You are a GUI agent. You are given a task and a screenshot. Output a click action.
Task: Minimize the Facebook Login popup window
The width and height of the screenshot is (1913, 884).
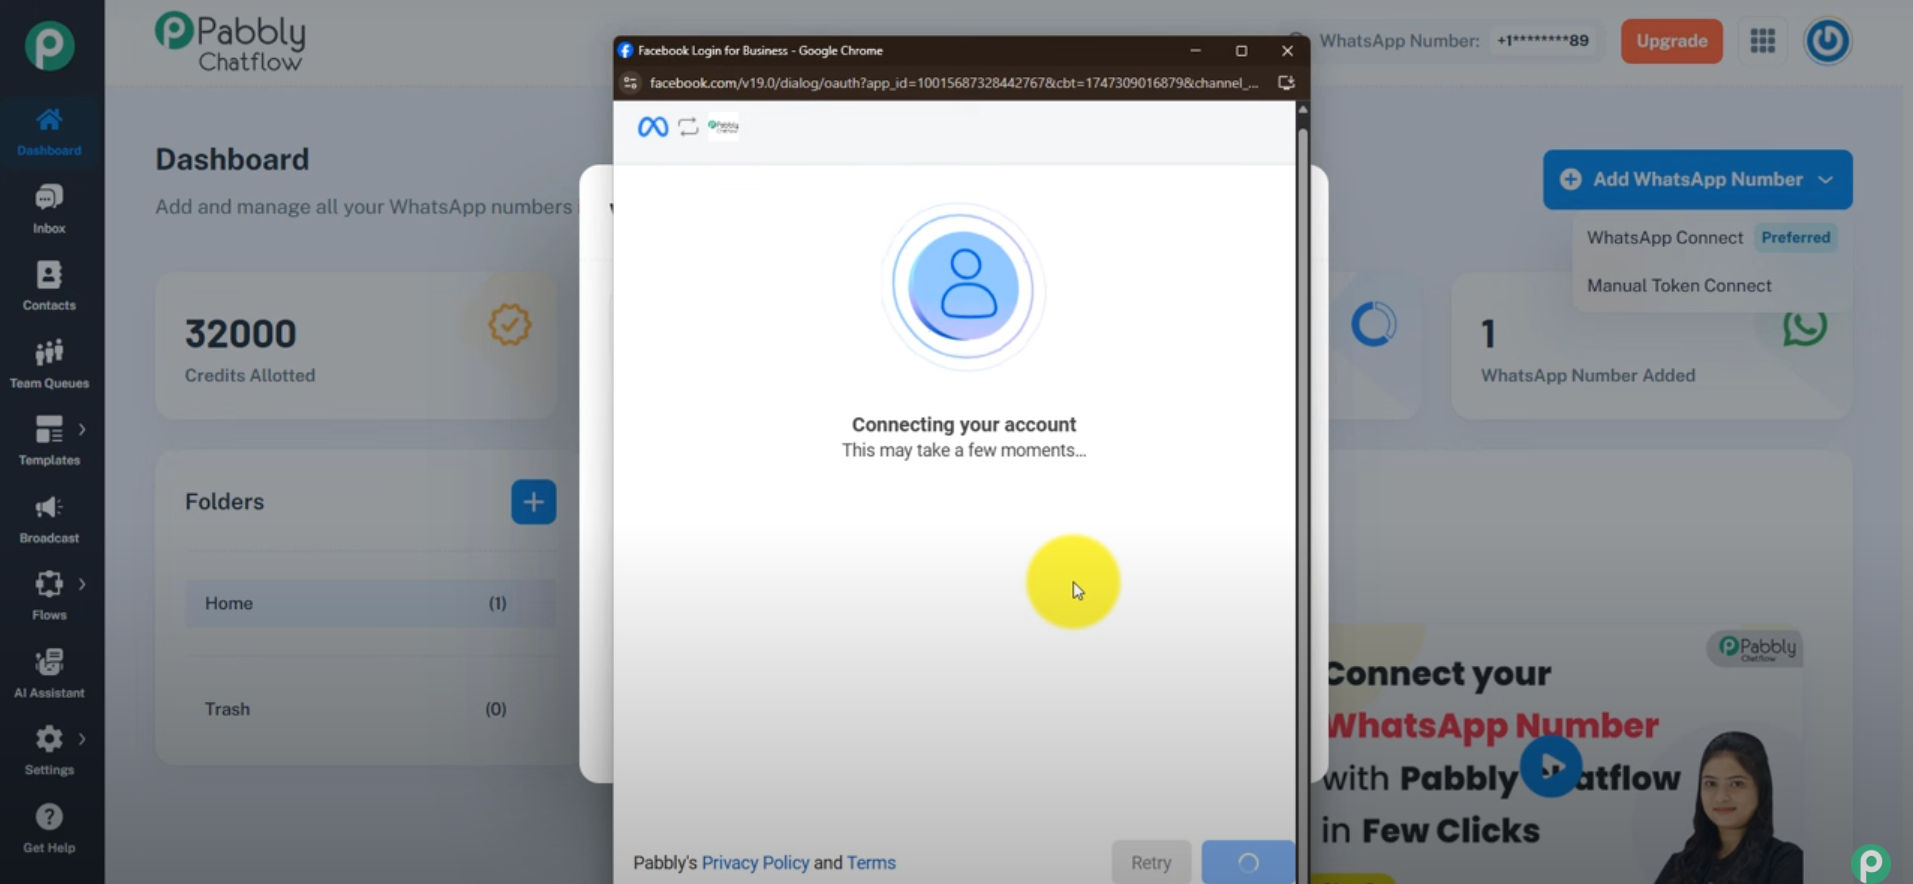coord(1195,51)
